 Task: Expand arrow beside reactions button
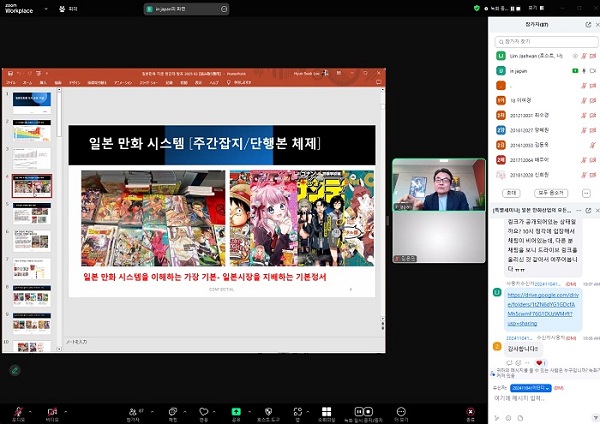tap(214, 412)
